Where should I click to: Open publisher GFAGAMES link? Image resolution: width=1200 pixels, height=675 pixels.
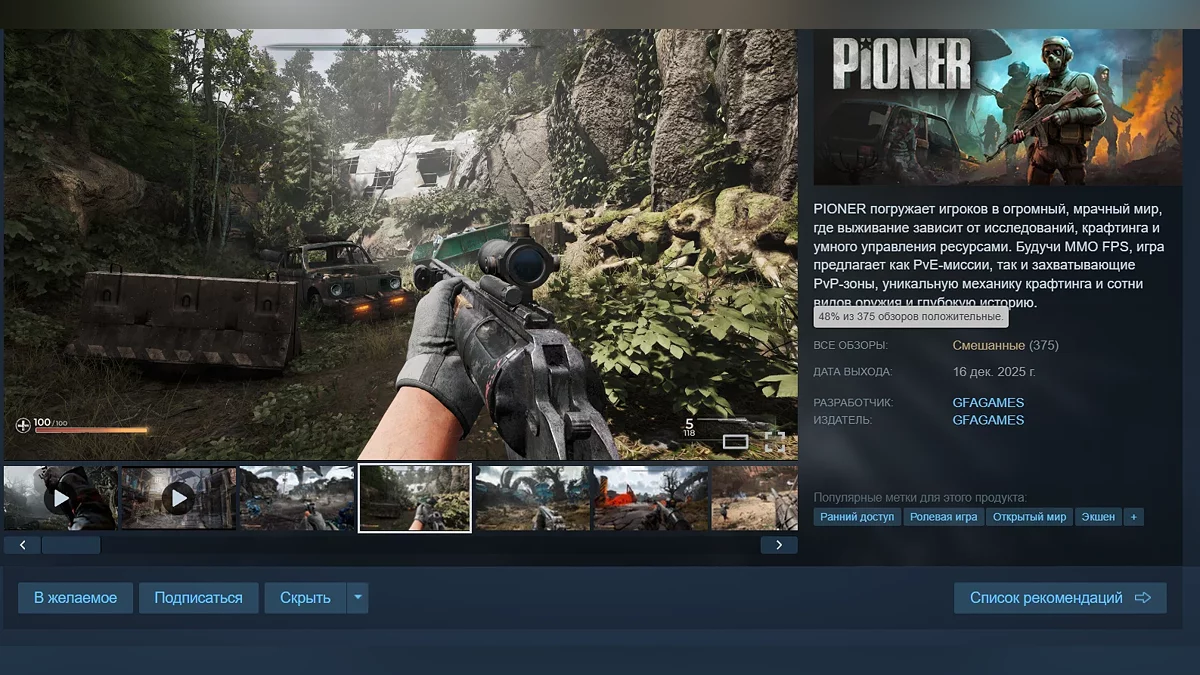coord(988,420)
